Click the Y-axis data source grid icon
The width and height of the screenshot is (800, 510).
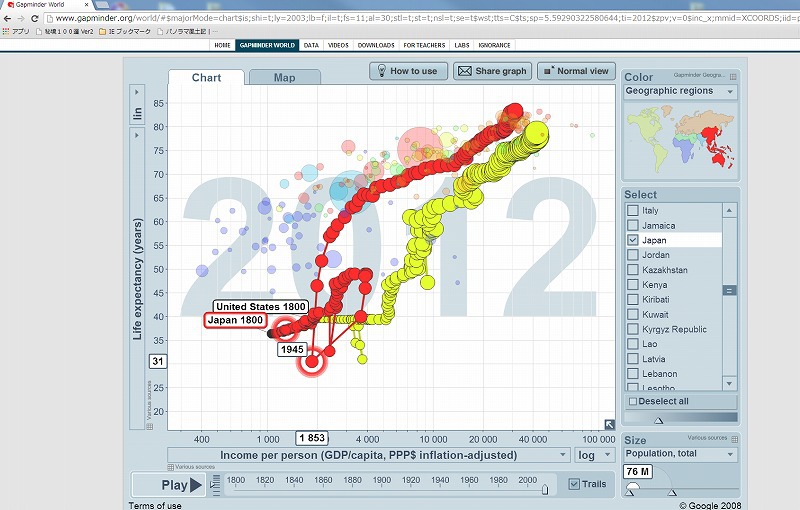tap(149, 426)
